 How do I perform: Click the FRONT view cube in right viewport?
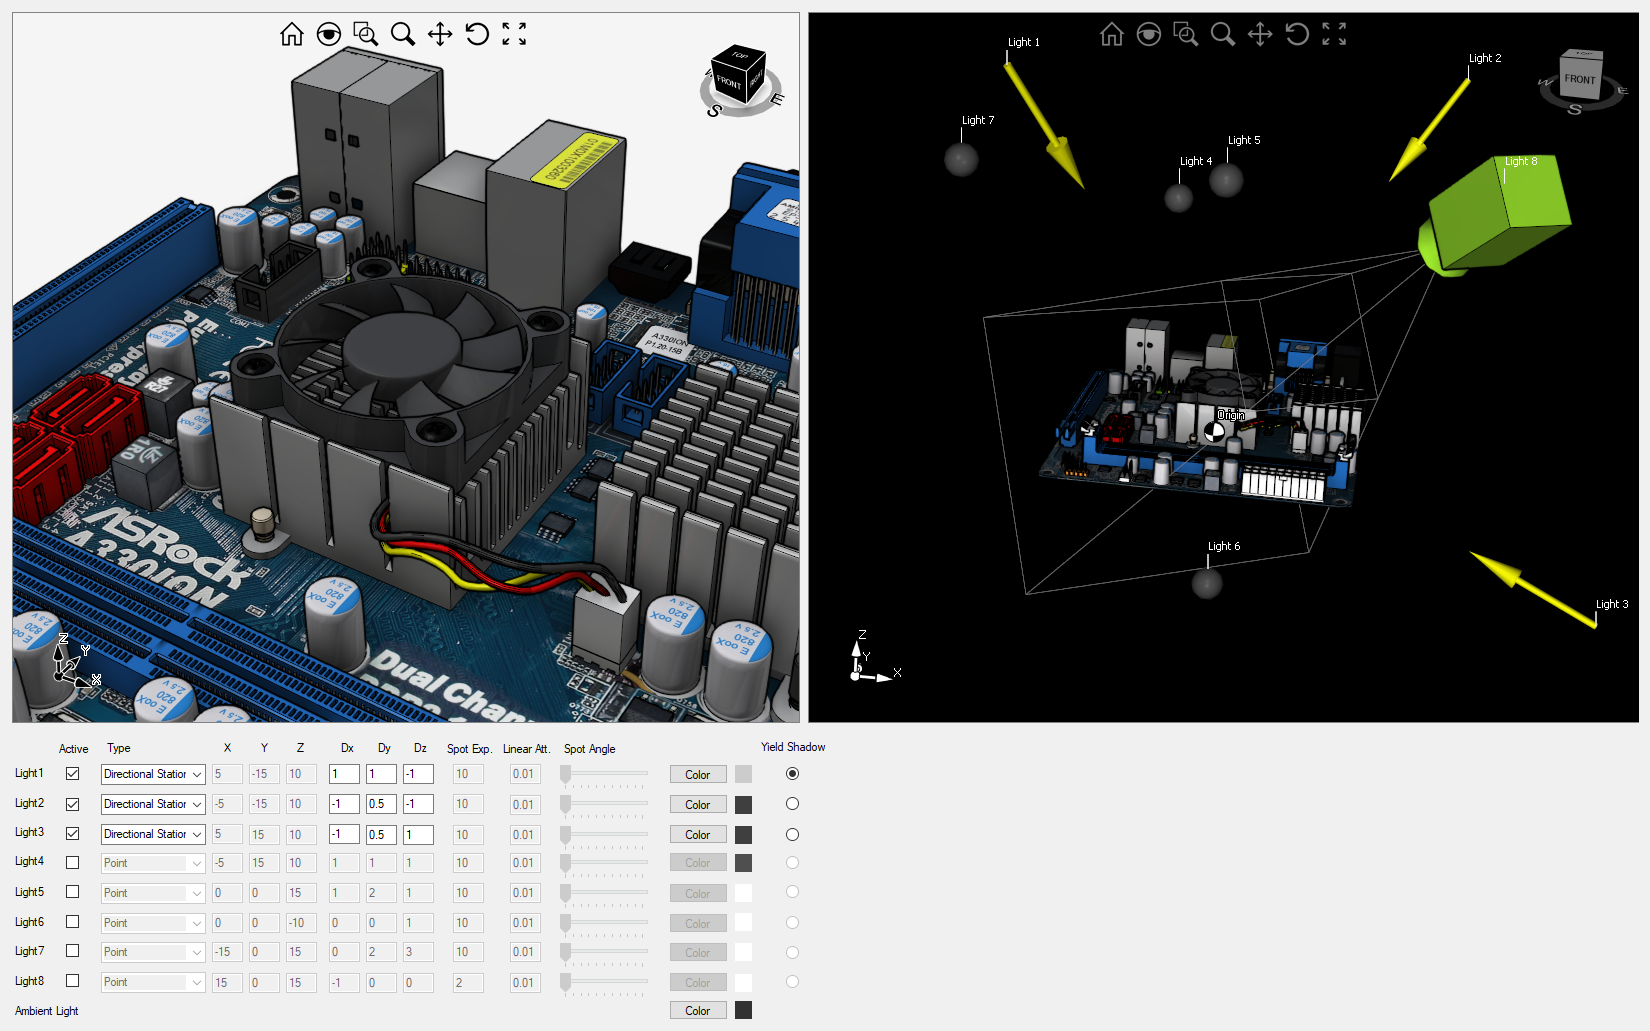pyautogui.click(x=1580, y=76)
